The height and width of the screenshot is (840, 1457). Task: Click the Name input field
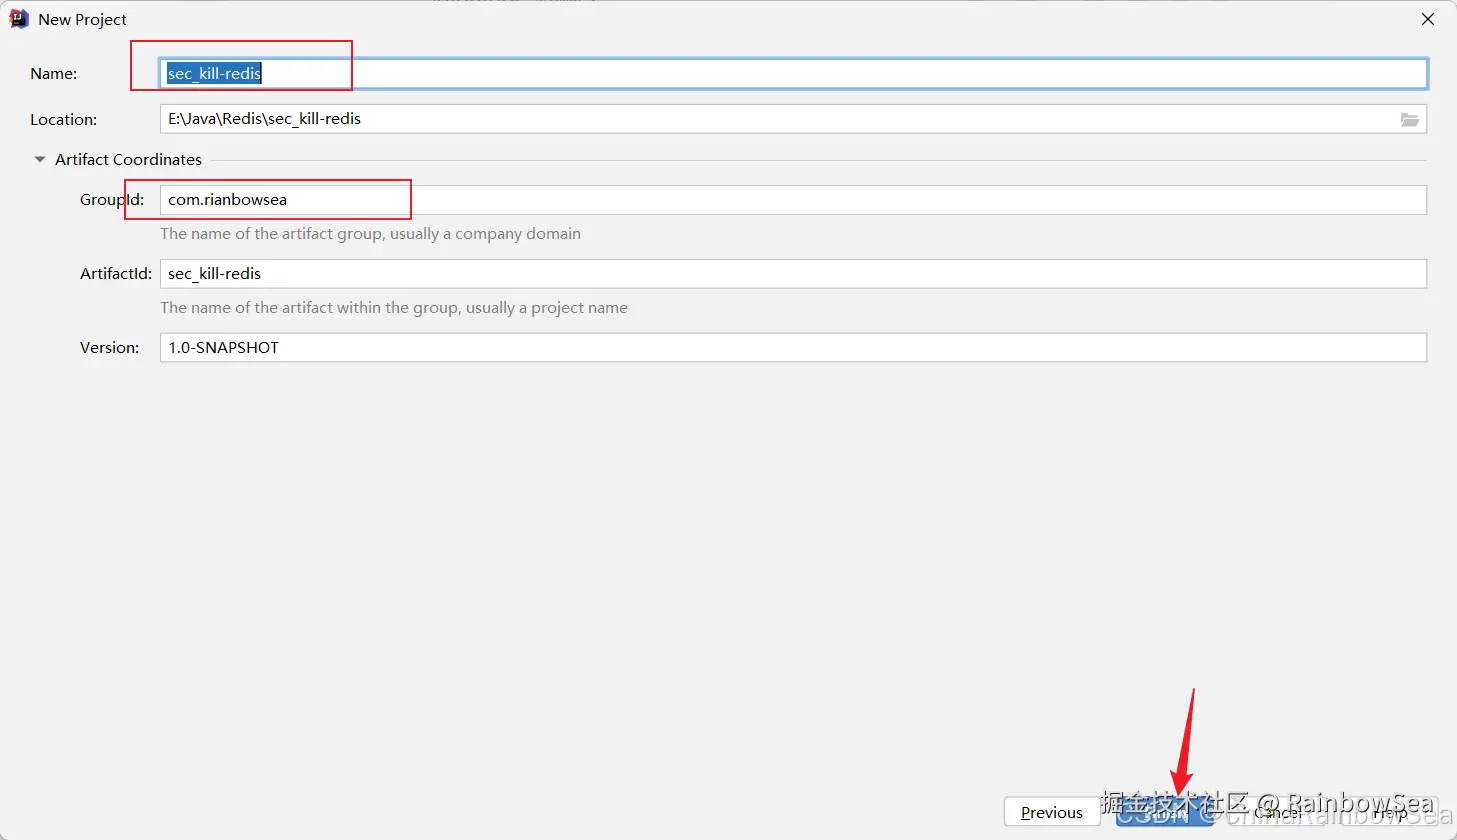coord(793,73)
